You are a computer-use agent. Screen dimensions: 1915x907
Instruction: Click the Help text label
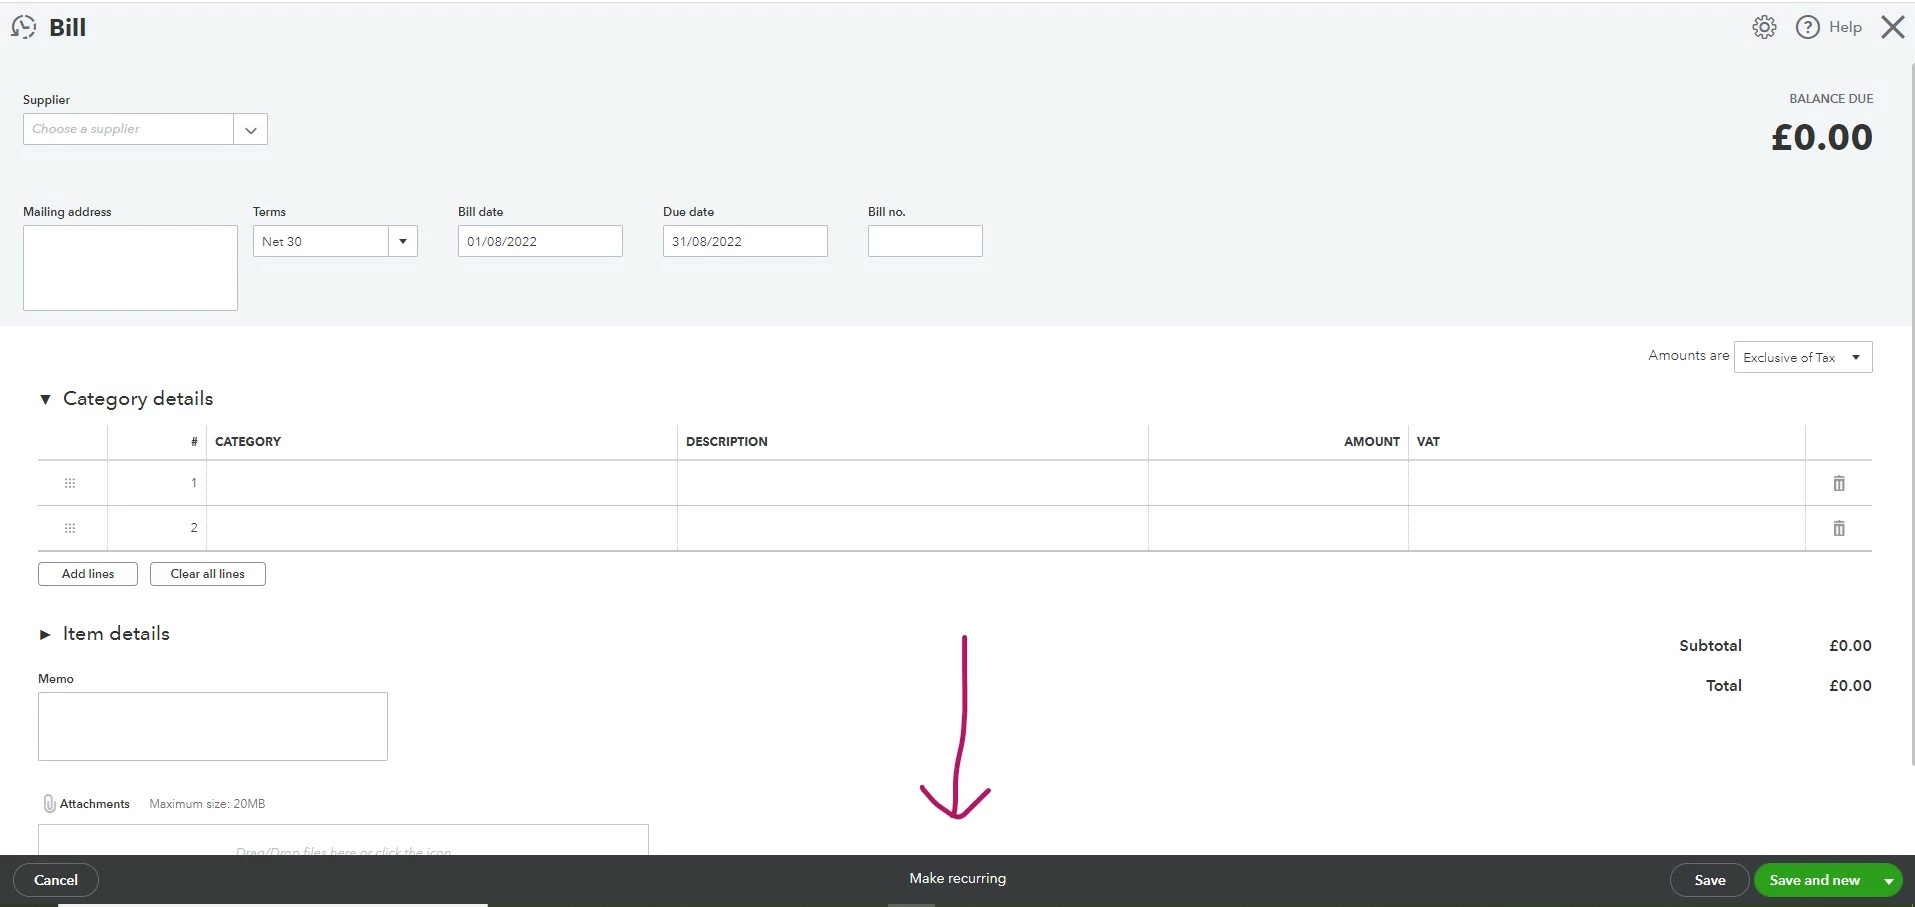[x=1845, y=27]
